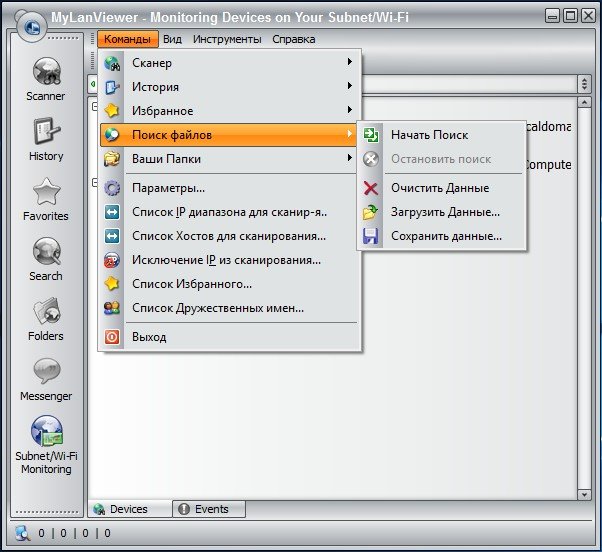Click the gear icon beside Параметры
Viewport: 602px width, 552px height.
pos(112,188)
